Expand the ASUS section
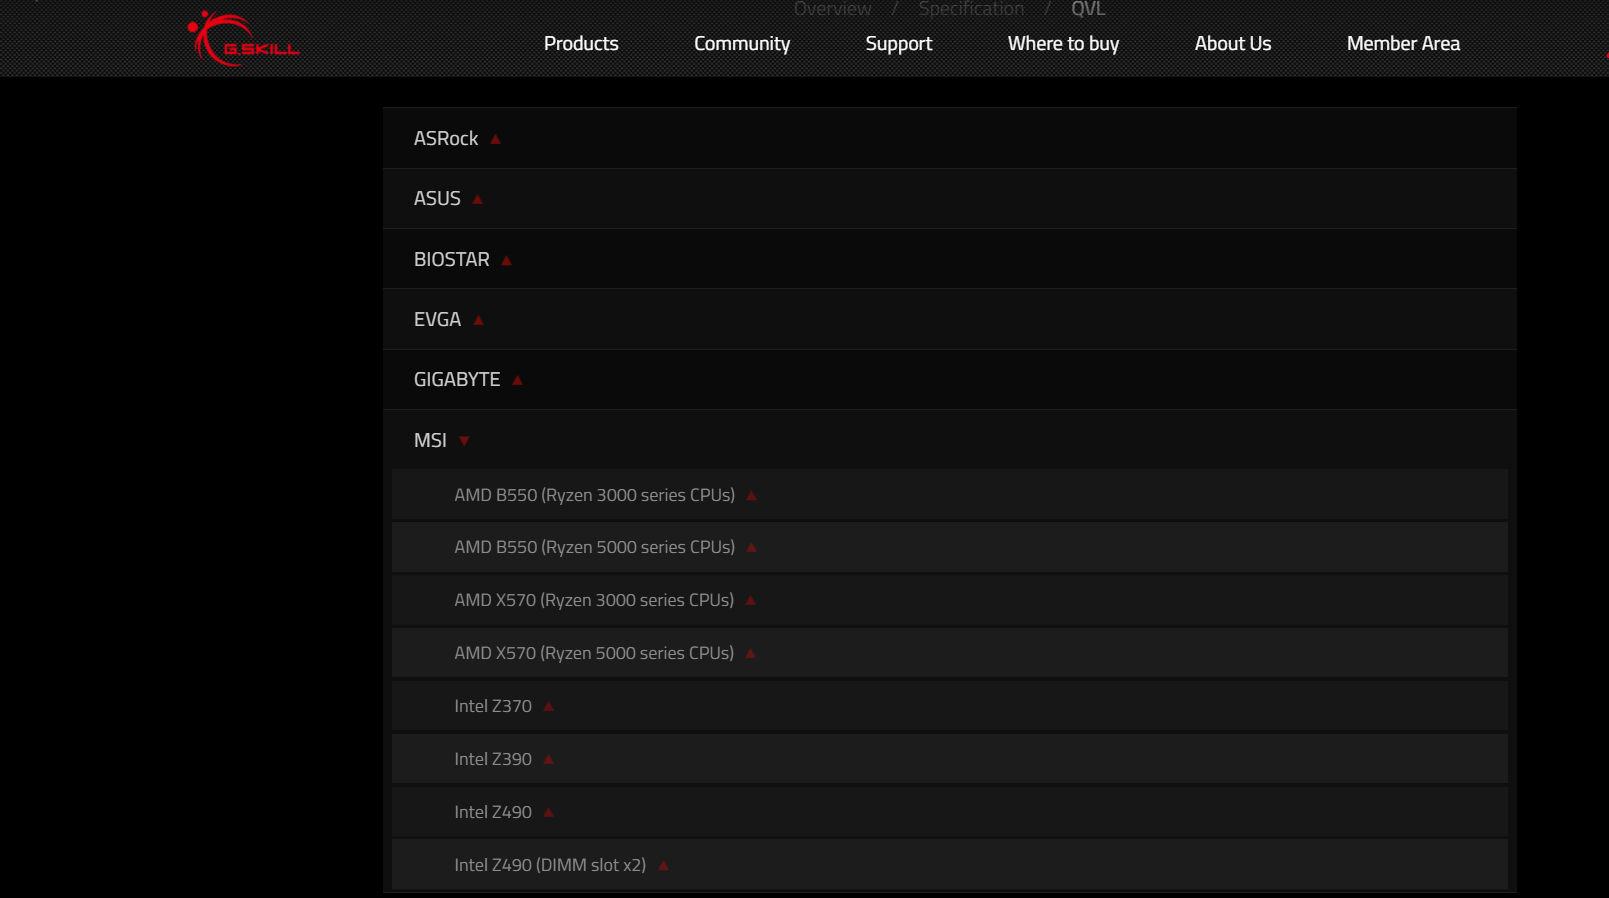This screenshot has height=898, width=1609. (949, 199)
